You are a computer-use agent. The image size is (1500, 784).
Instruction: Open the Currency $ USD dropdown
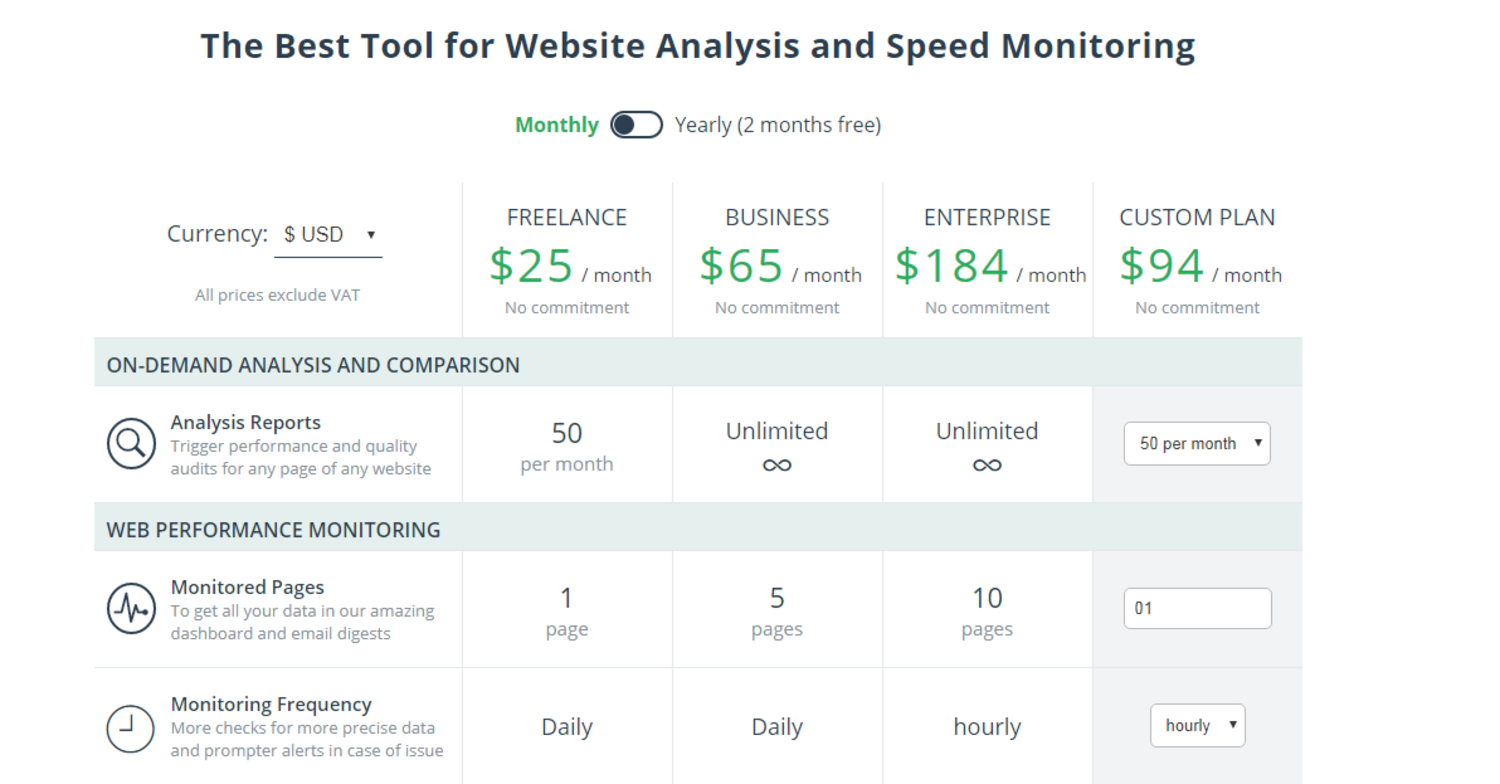[x=328, y=235]
